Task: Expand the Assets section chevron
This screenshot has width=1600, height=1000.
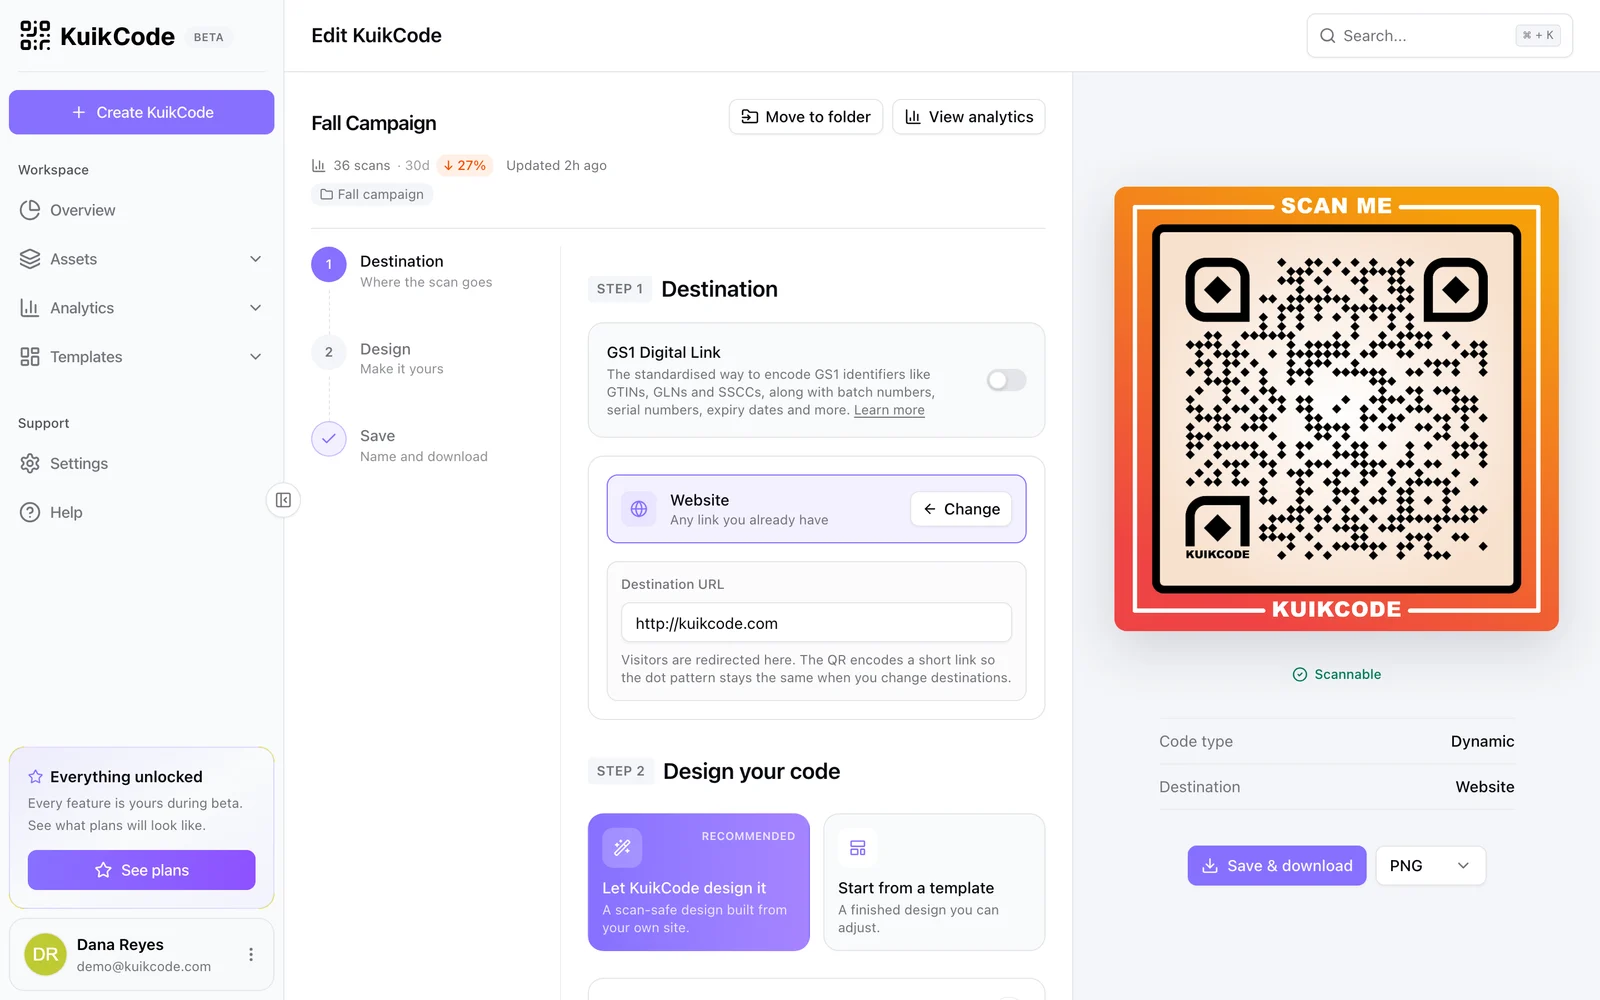Action: [x=256, y=259]
